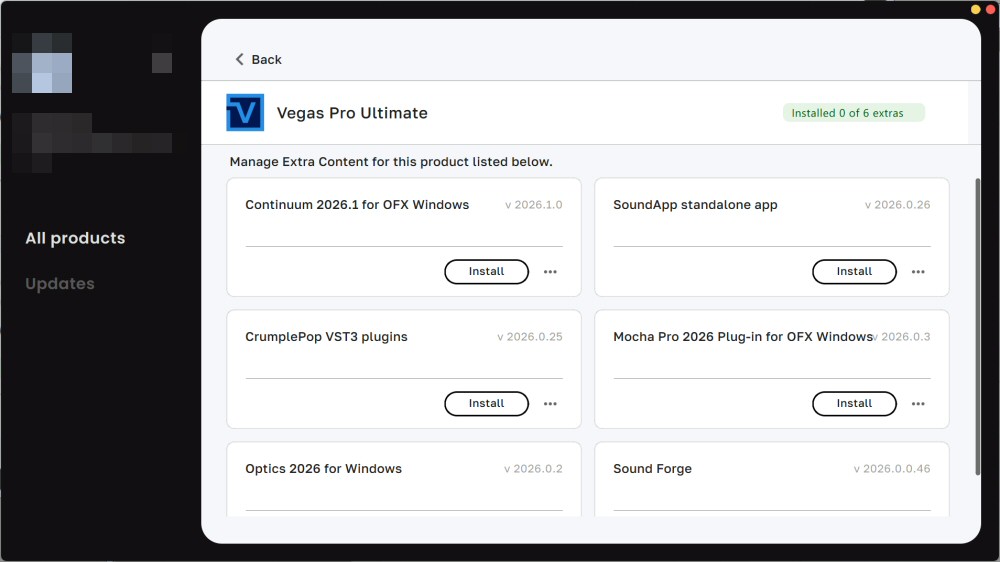Go back using the Back arrow
This screenshot has width=1000, height=562.
(x=258, y=60)
